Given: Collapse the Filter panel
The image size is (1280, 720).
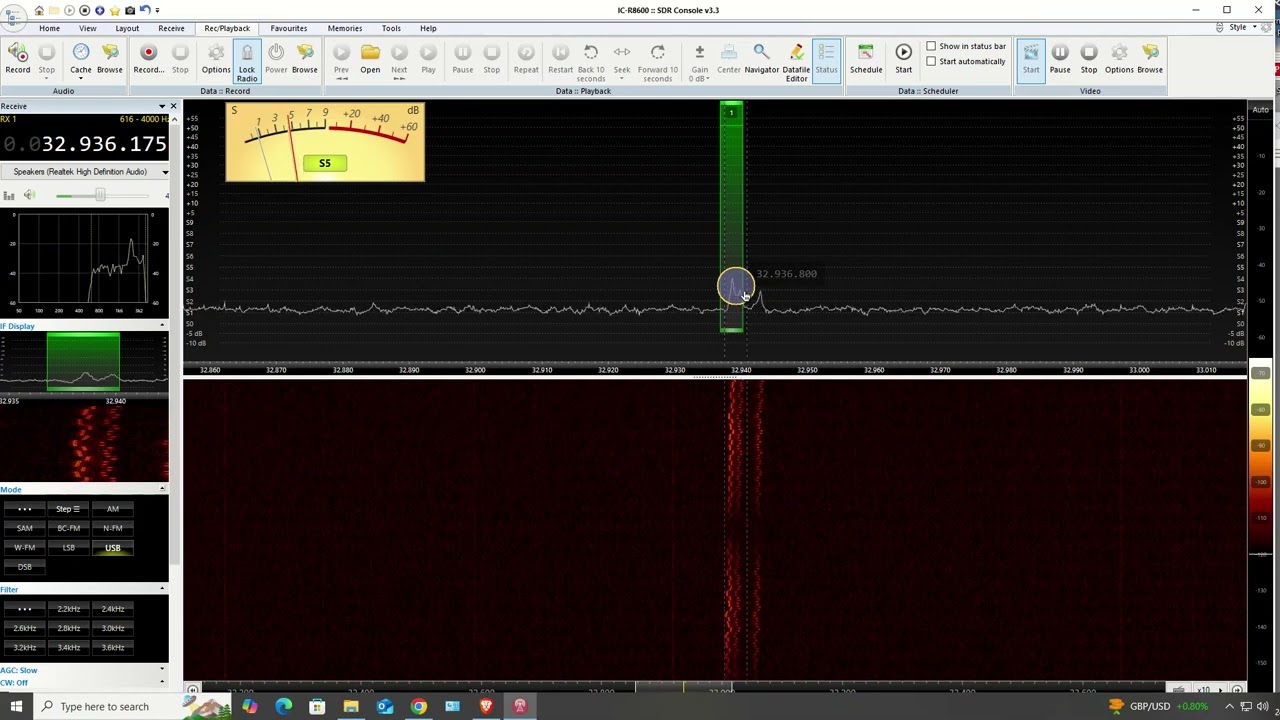Looking at the screenshot, I should pyautogui.click(x=162, y=590).
